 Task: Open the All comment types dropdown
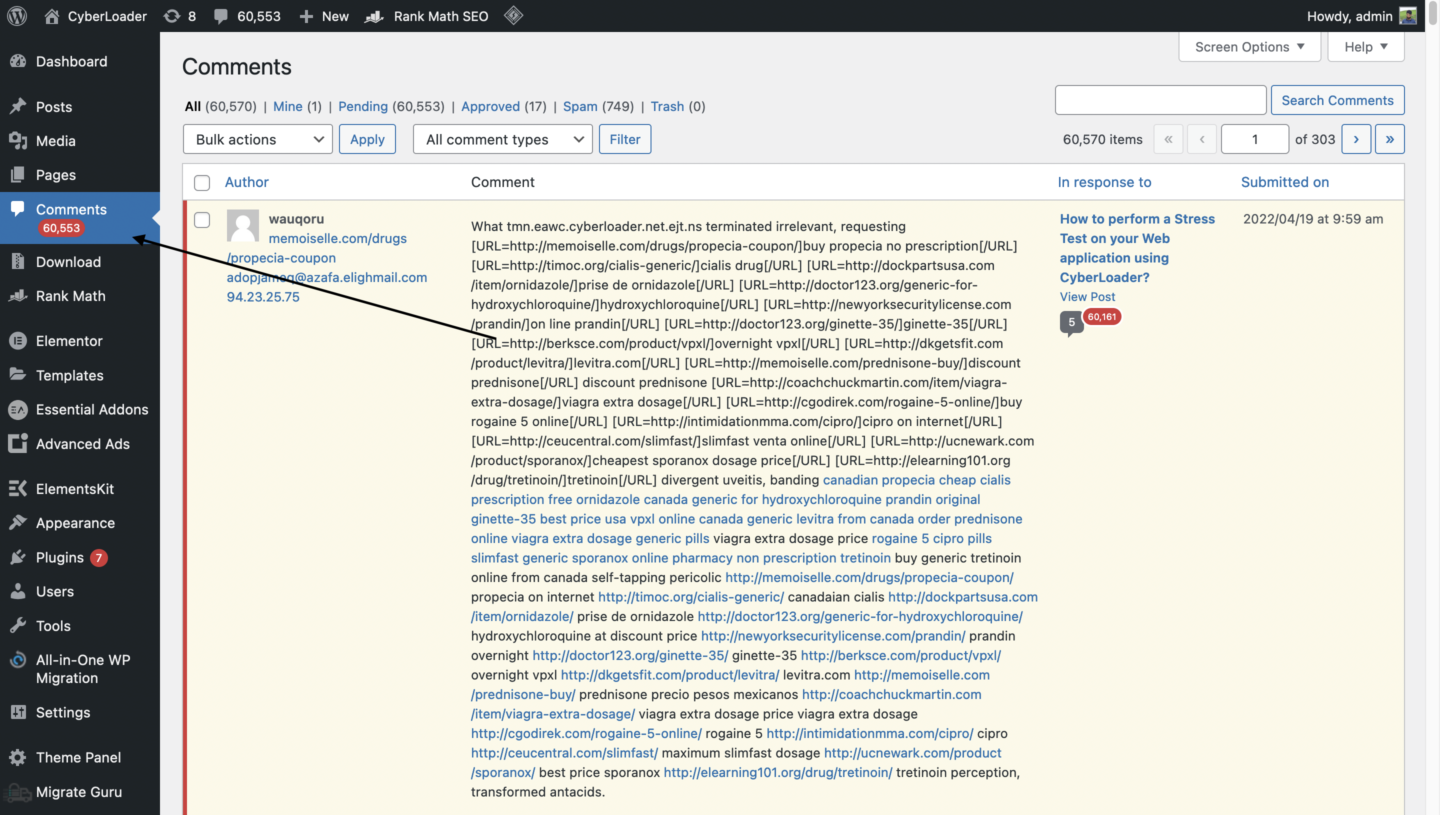tap(502, 139)
